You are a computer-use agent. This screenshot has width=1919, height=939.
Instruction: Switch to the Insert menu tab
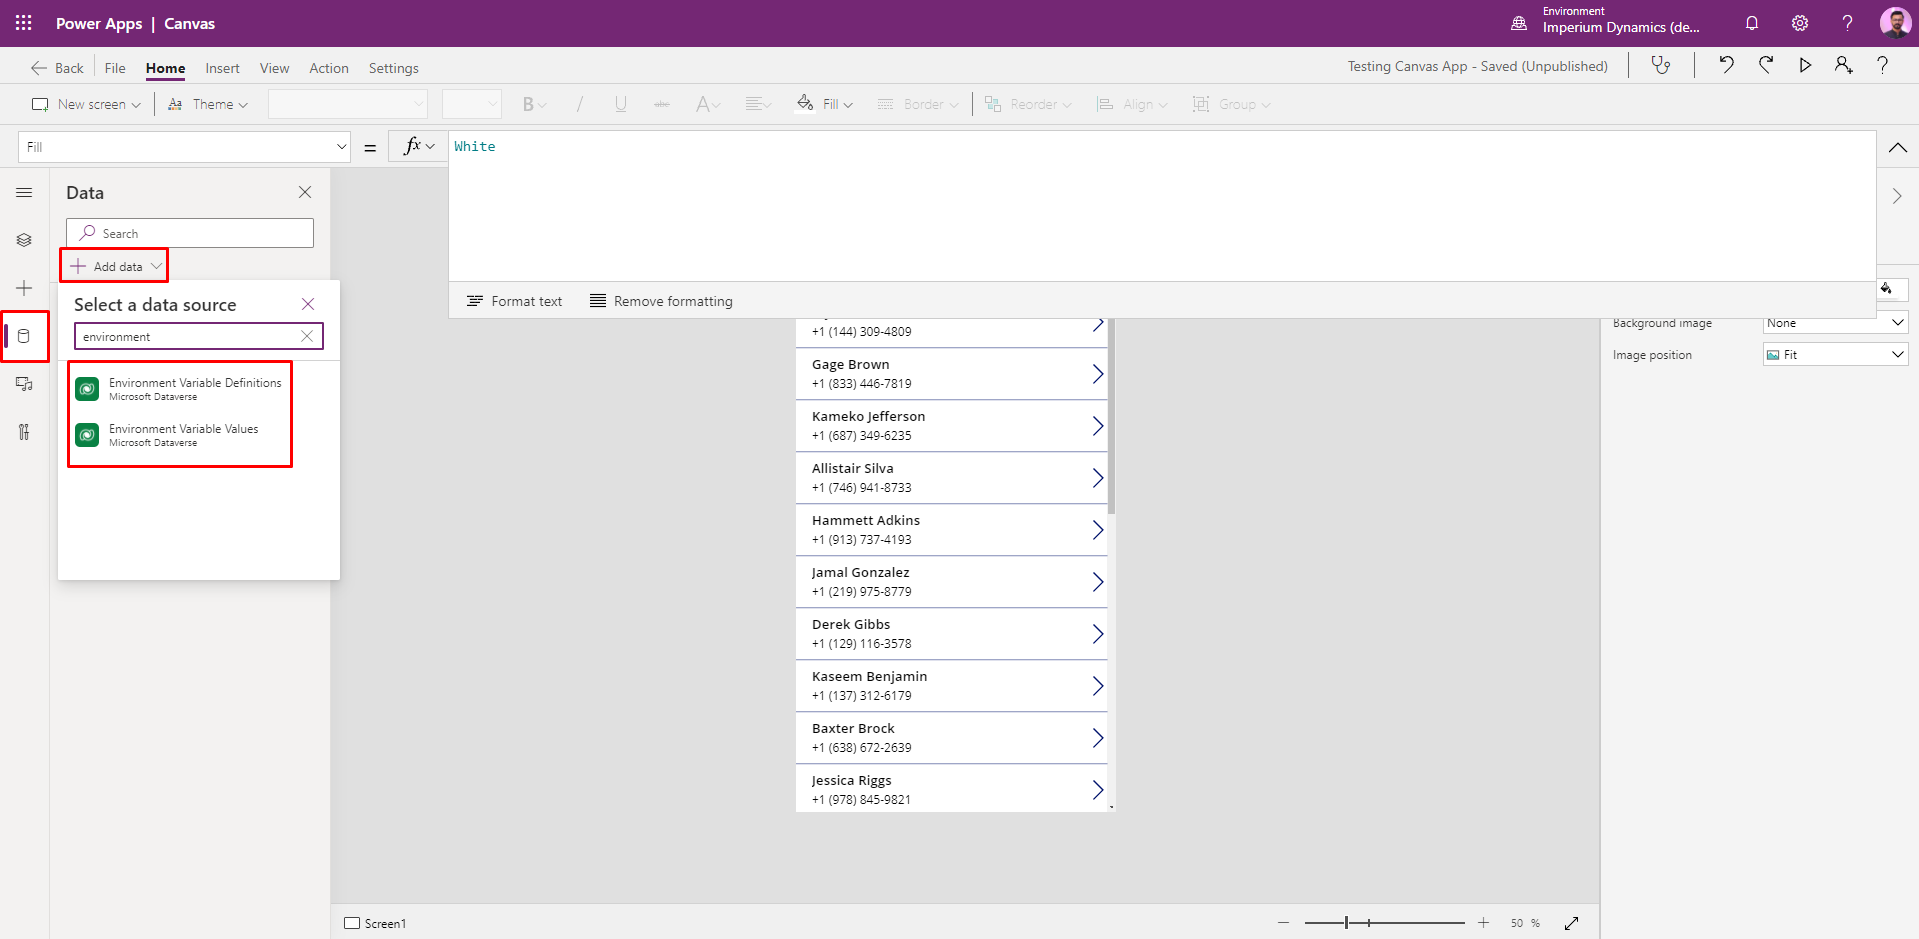tap(222, 67)
